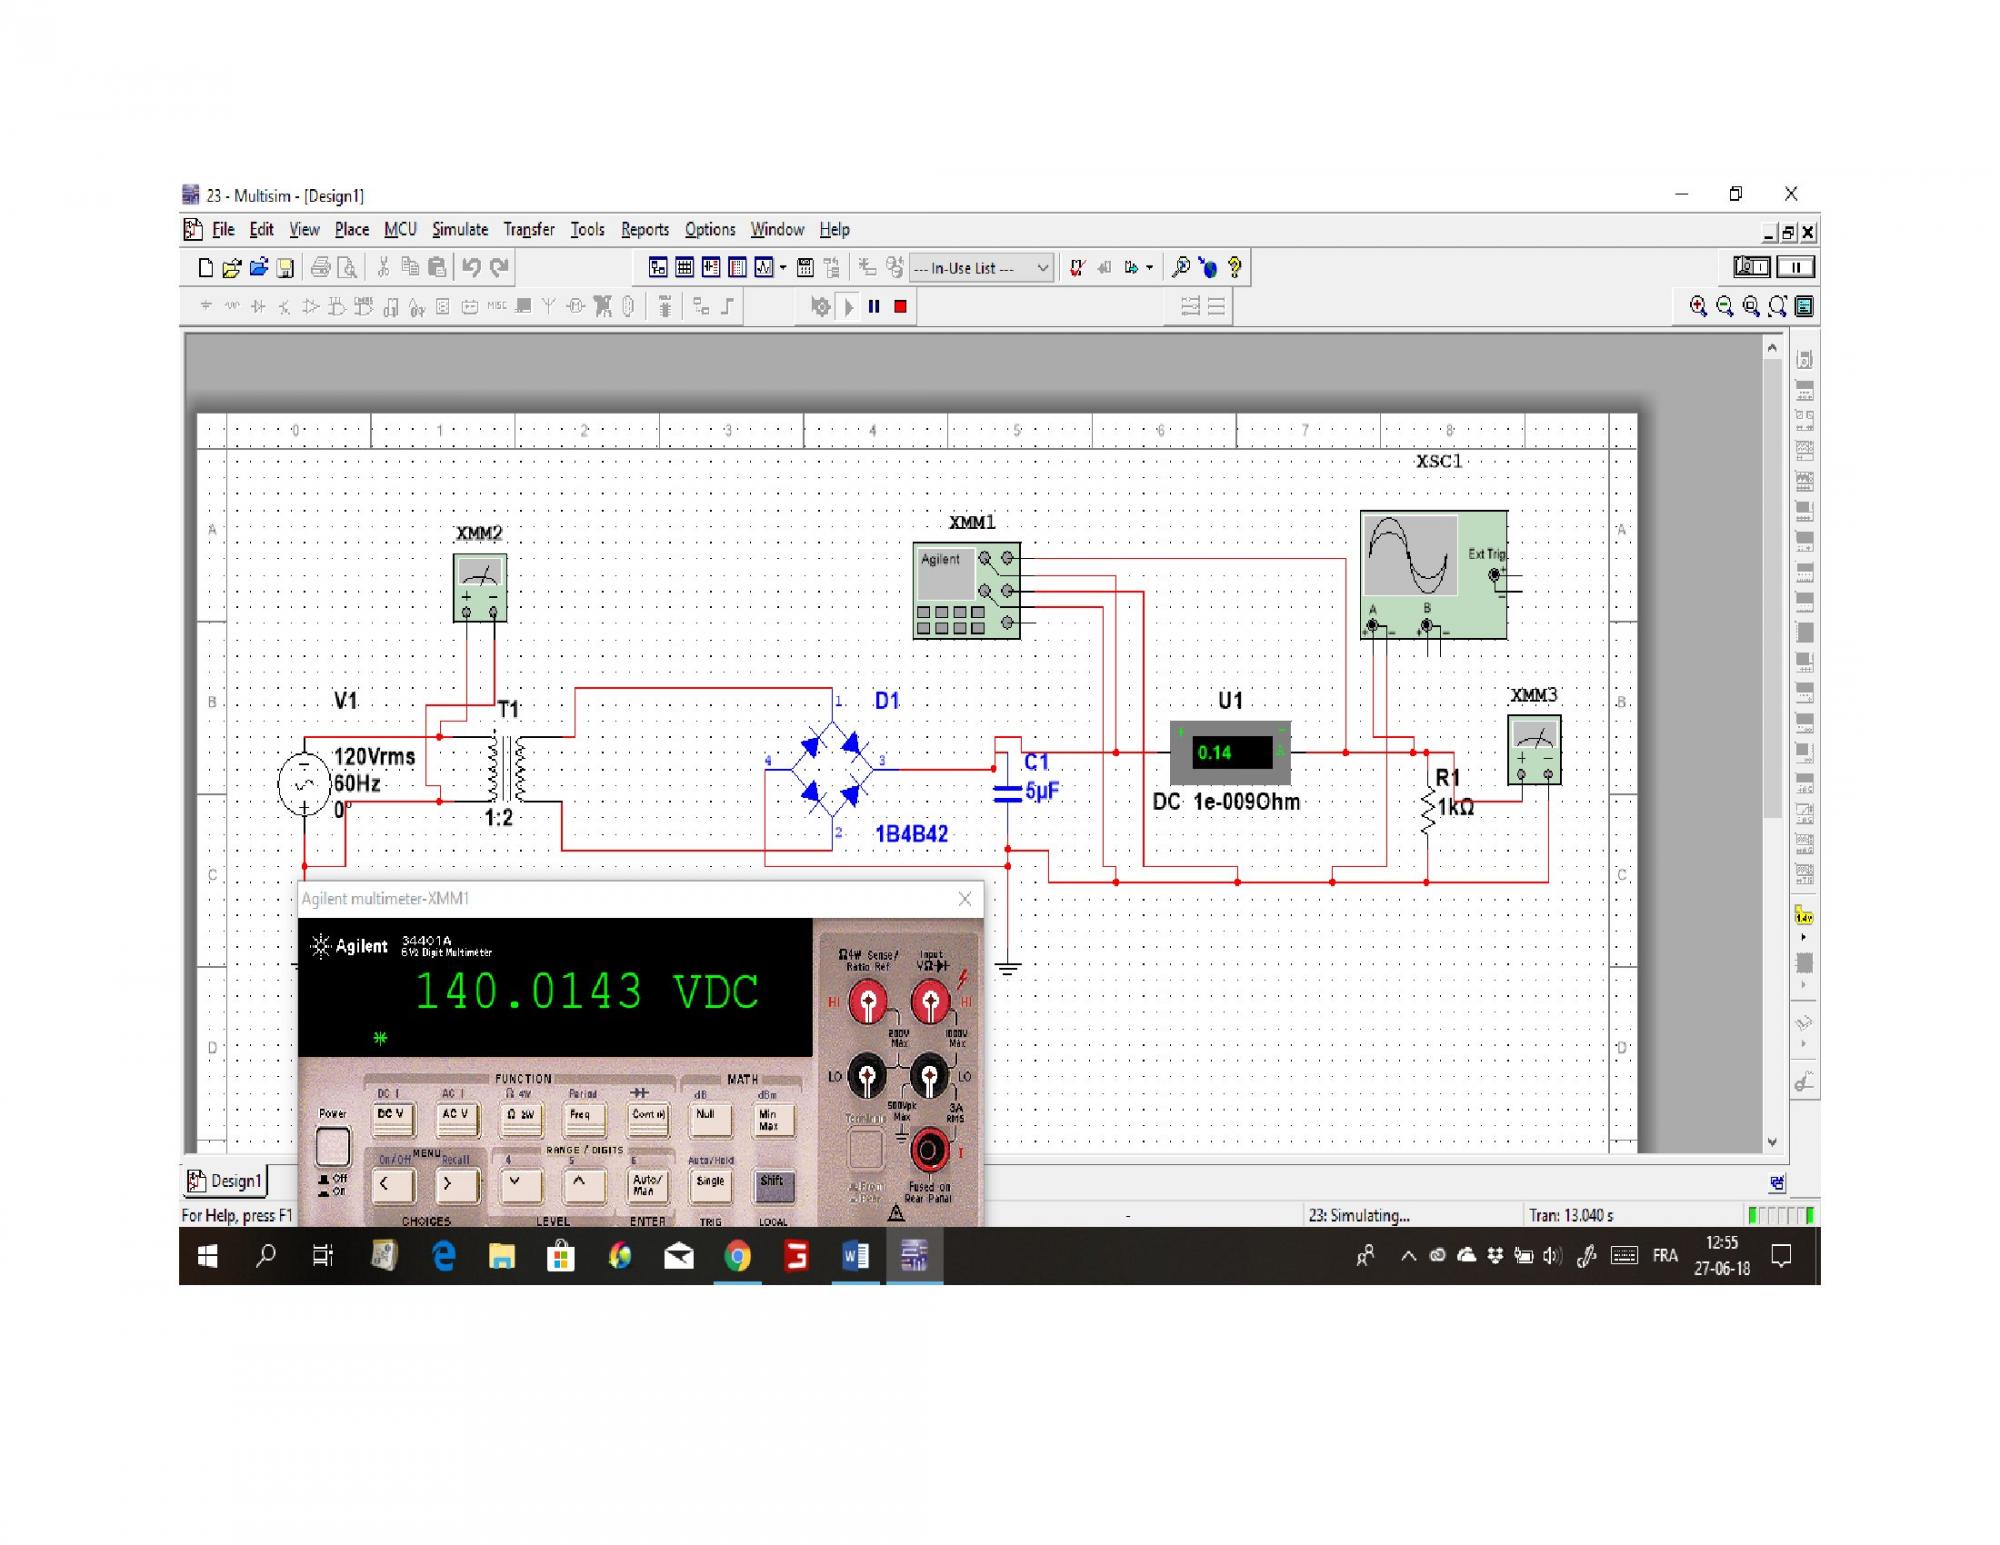Switch to the Design1 tab
The image size is (2000, 1545).
(x=226, y=1181)
